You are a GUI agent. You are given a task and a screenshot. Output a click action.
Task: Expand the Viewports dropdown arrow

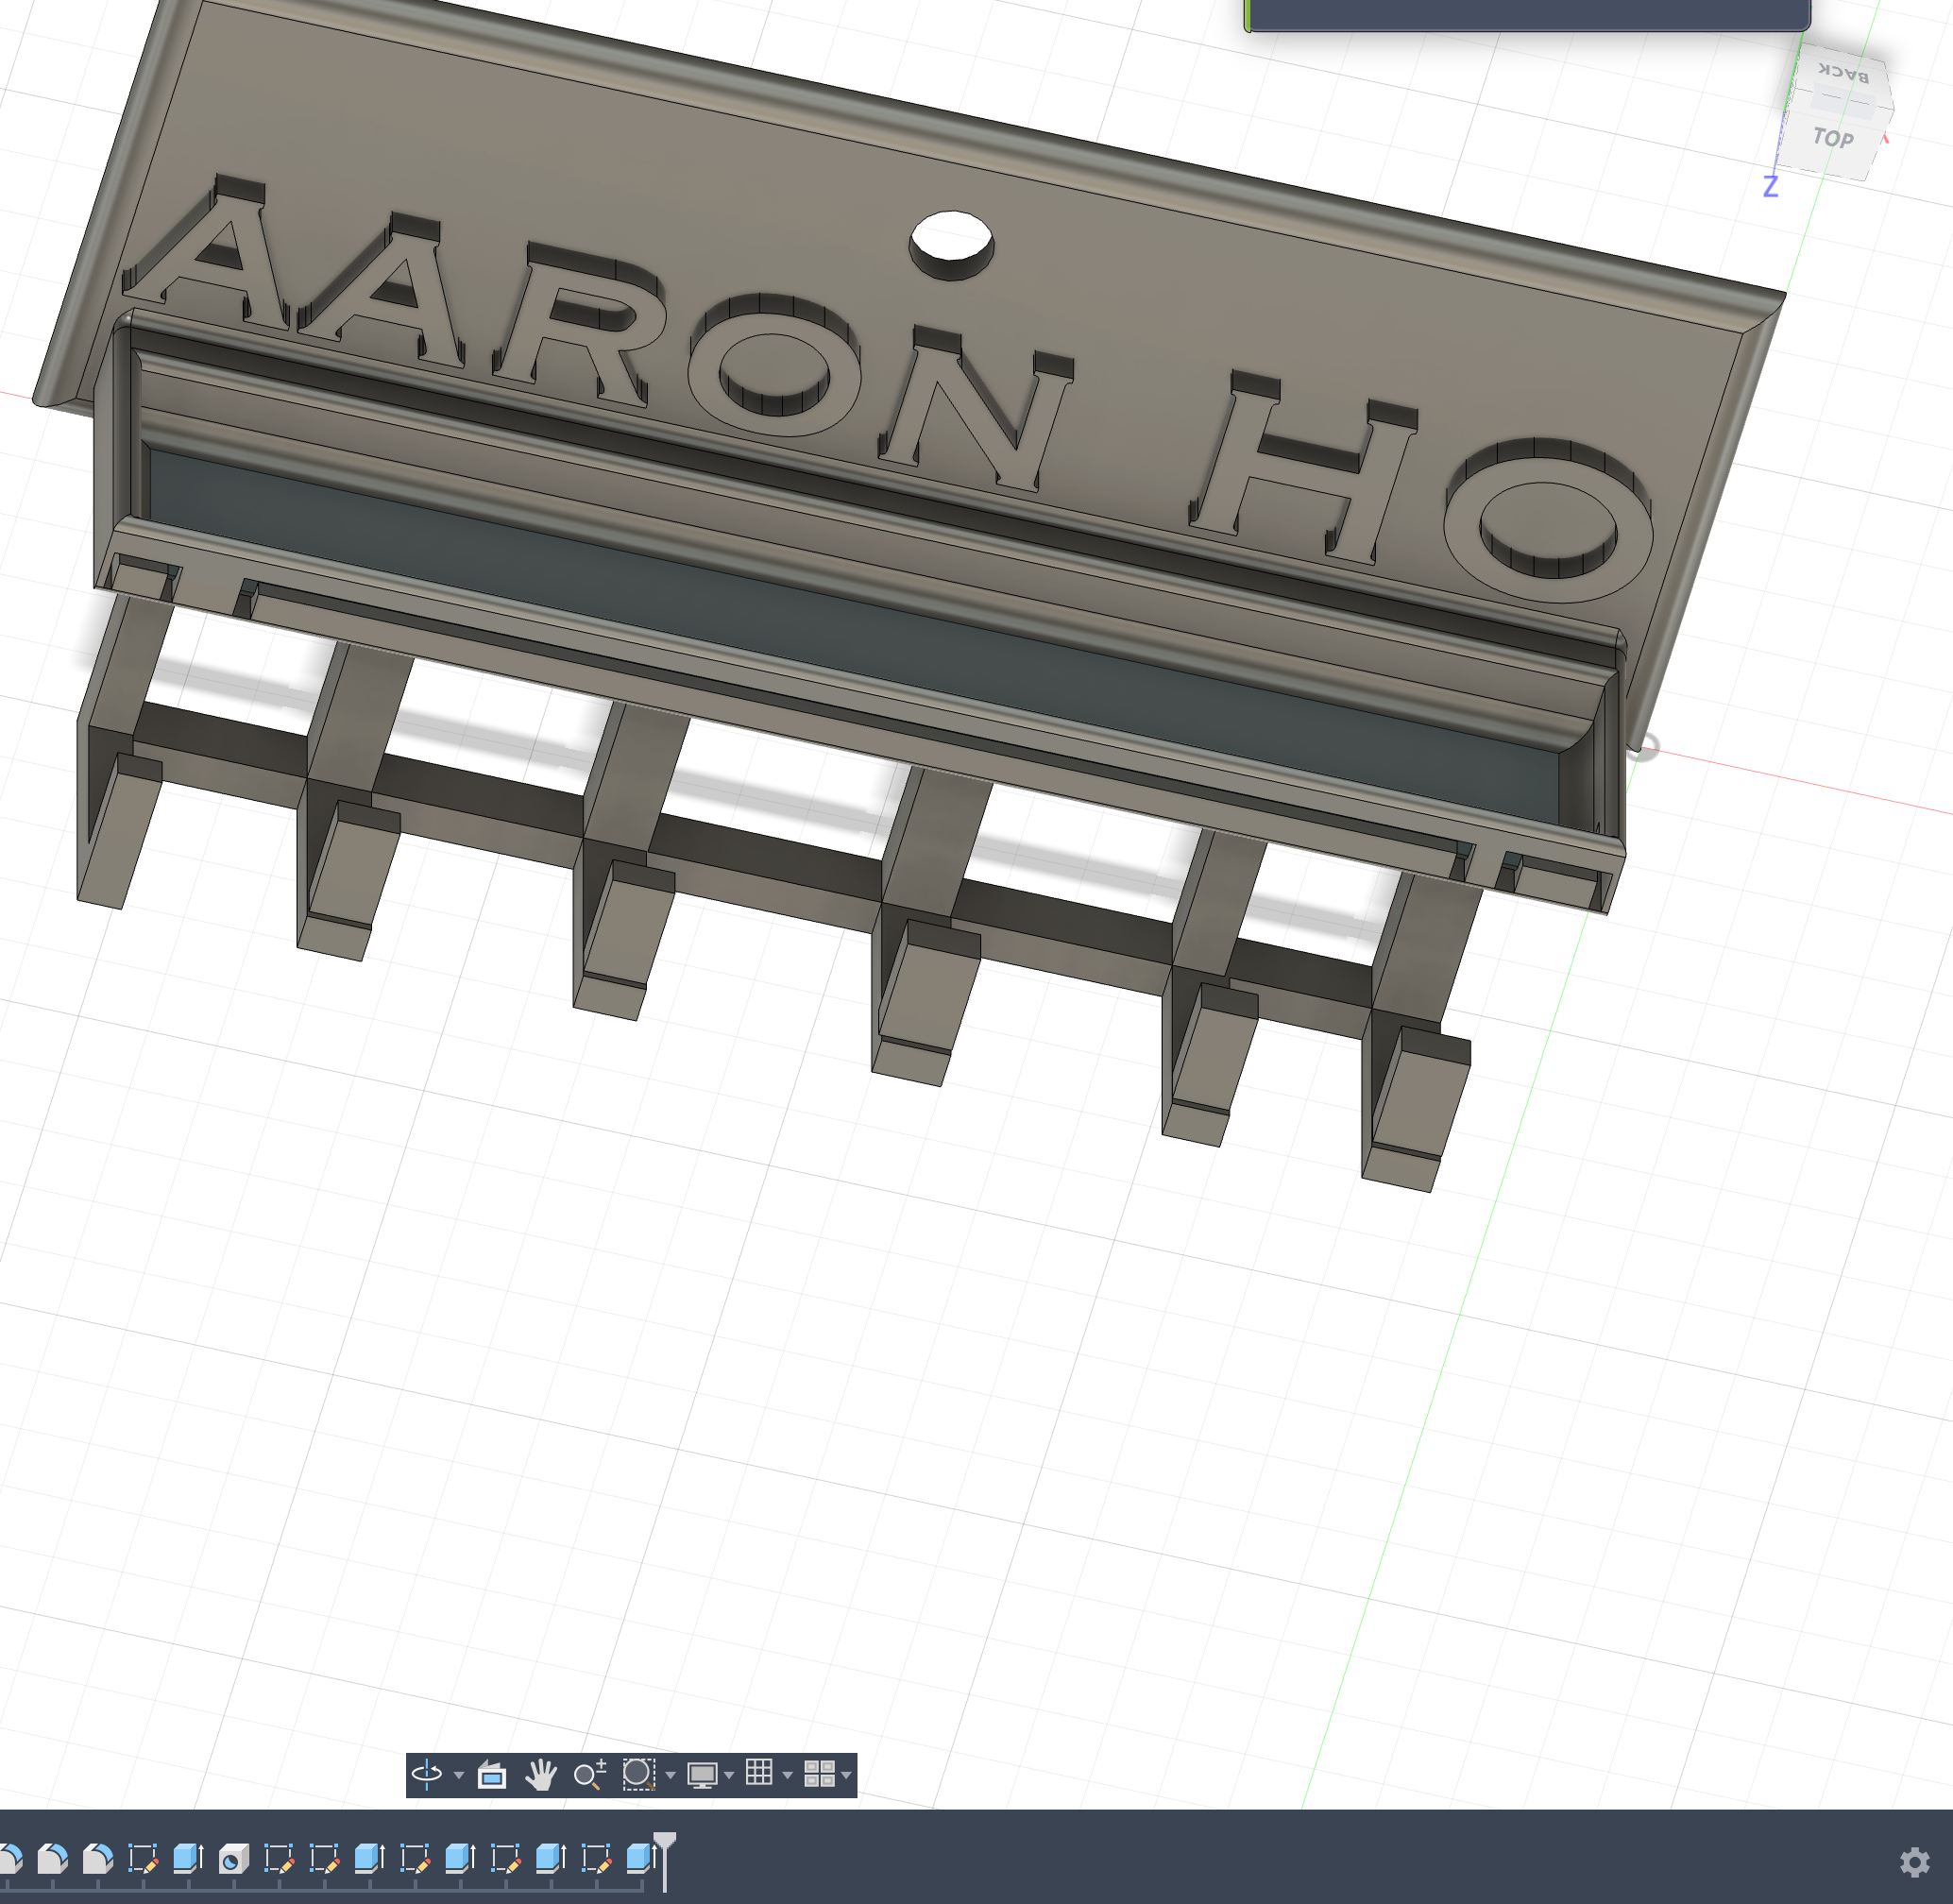pos(846,1775)
